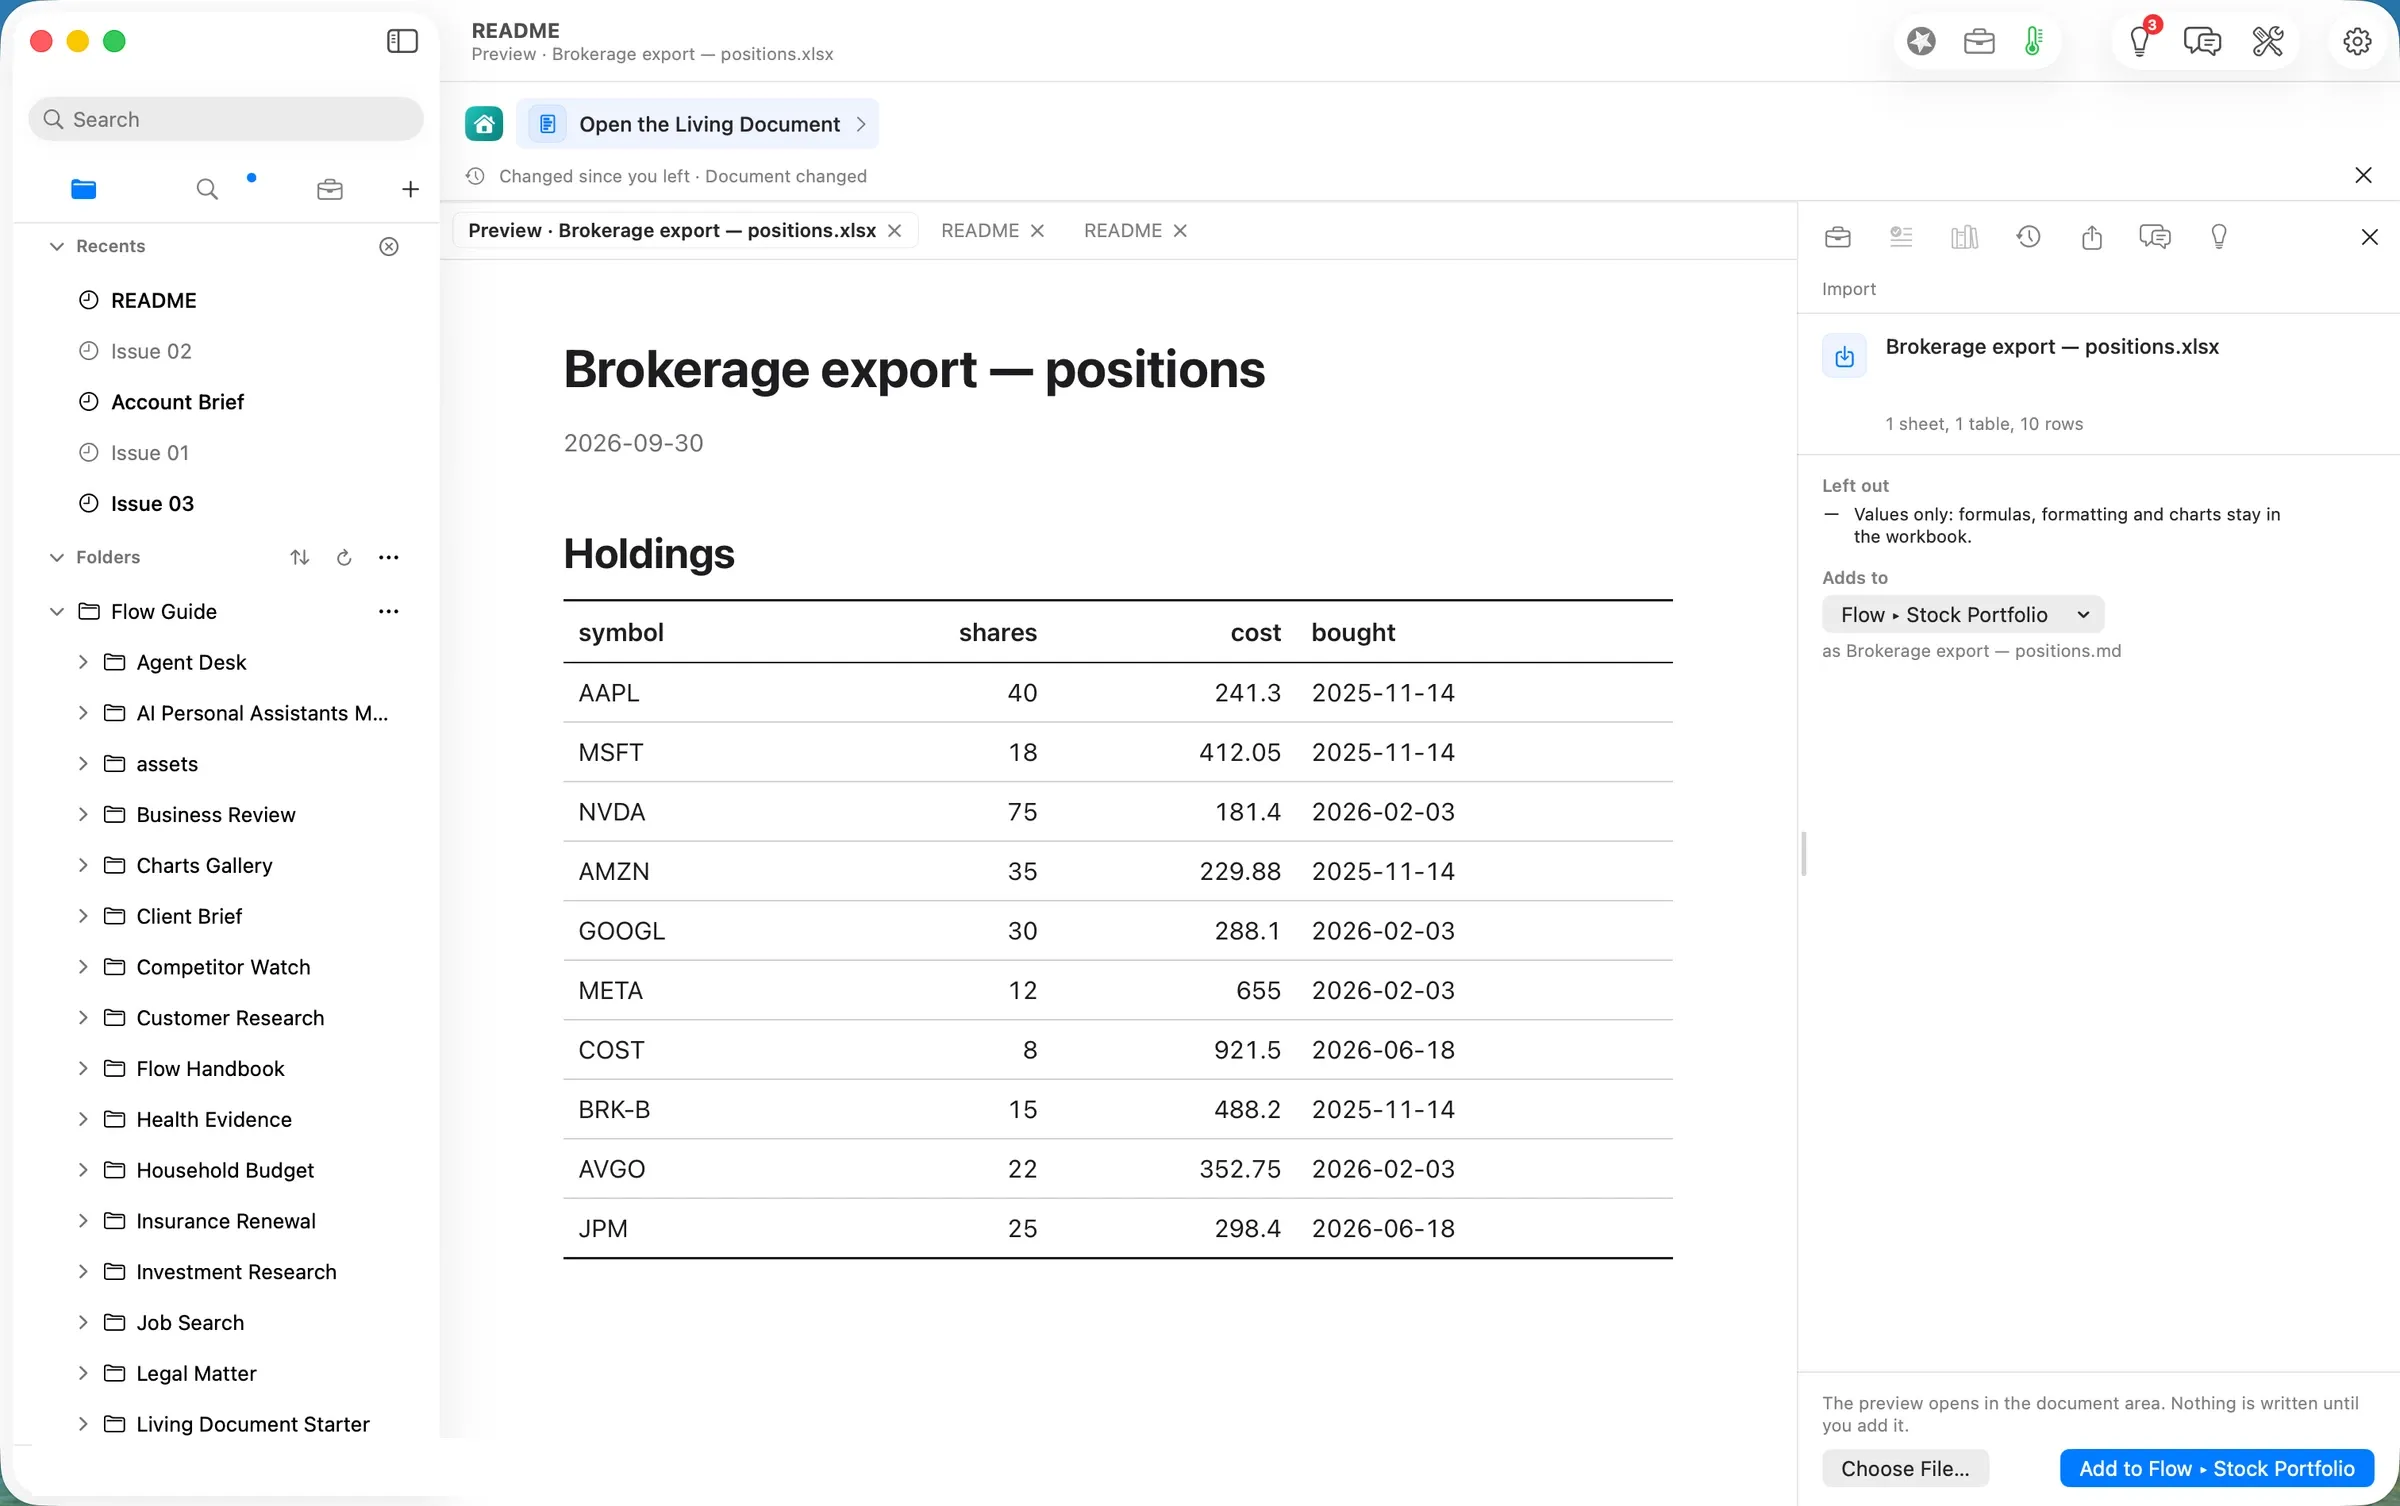2400x1506 pixels.
Task: Click the thermometer icon in top toolbar
Action: (2033, 41)
